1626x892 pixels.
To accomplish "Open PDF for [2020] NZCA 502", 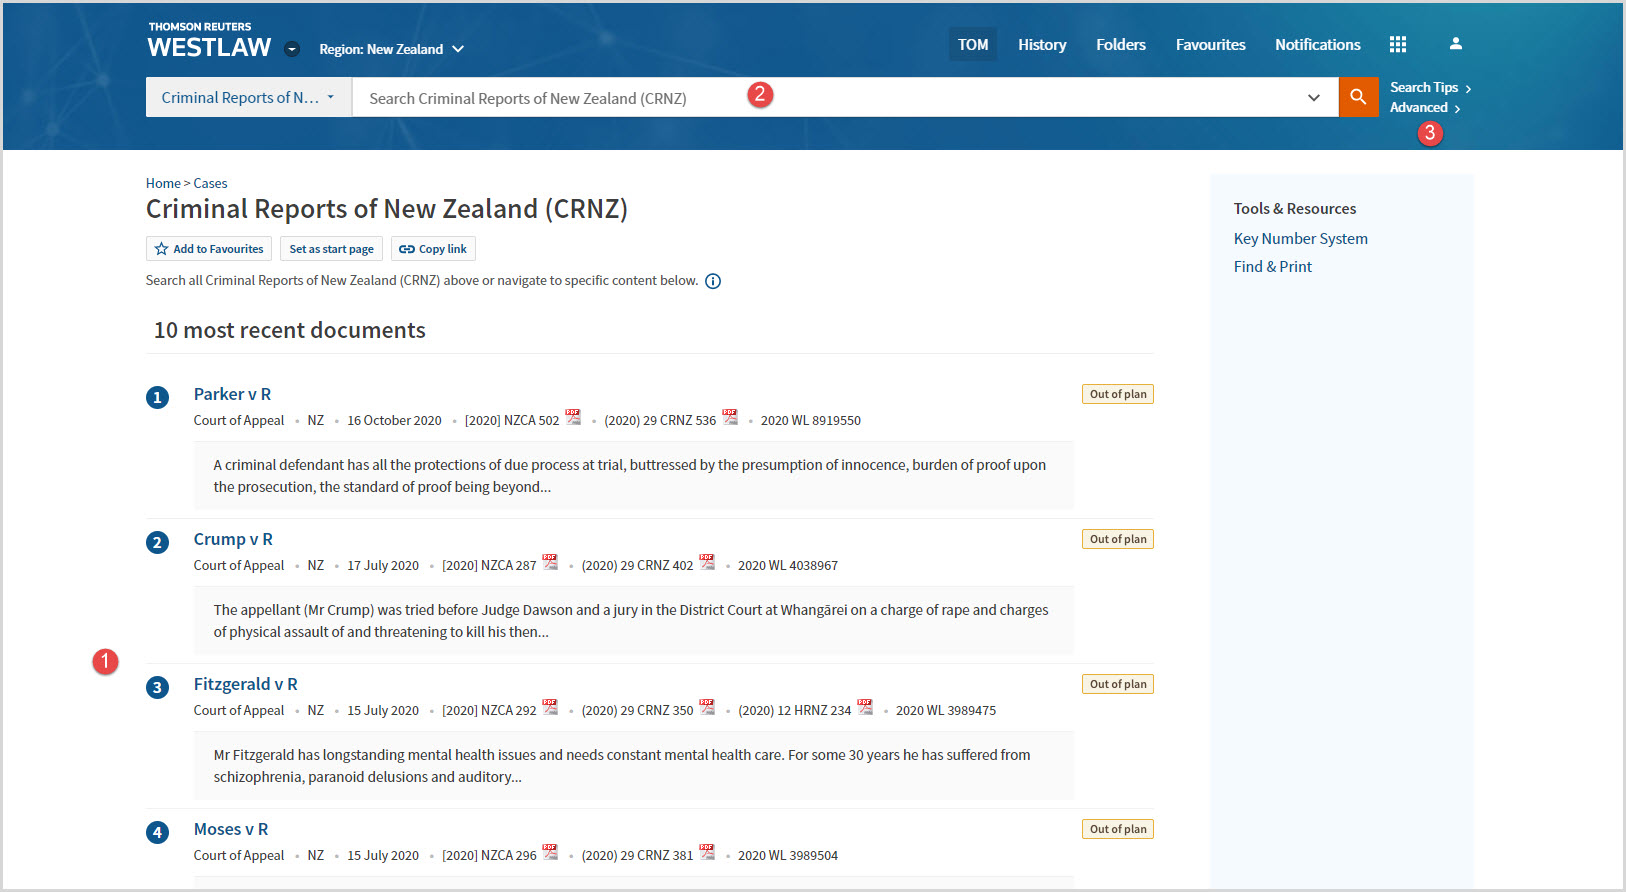I will (573, 417).
